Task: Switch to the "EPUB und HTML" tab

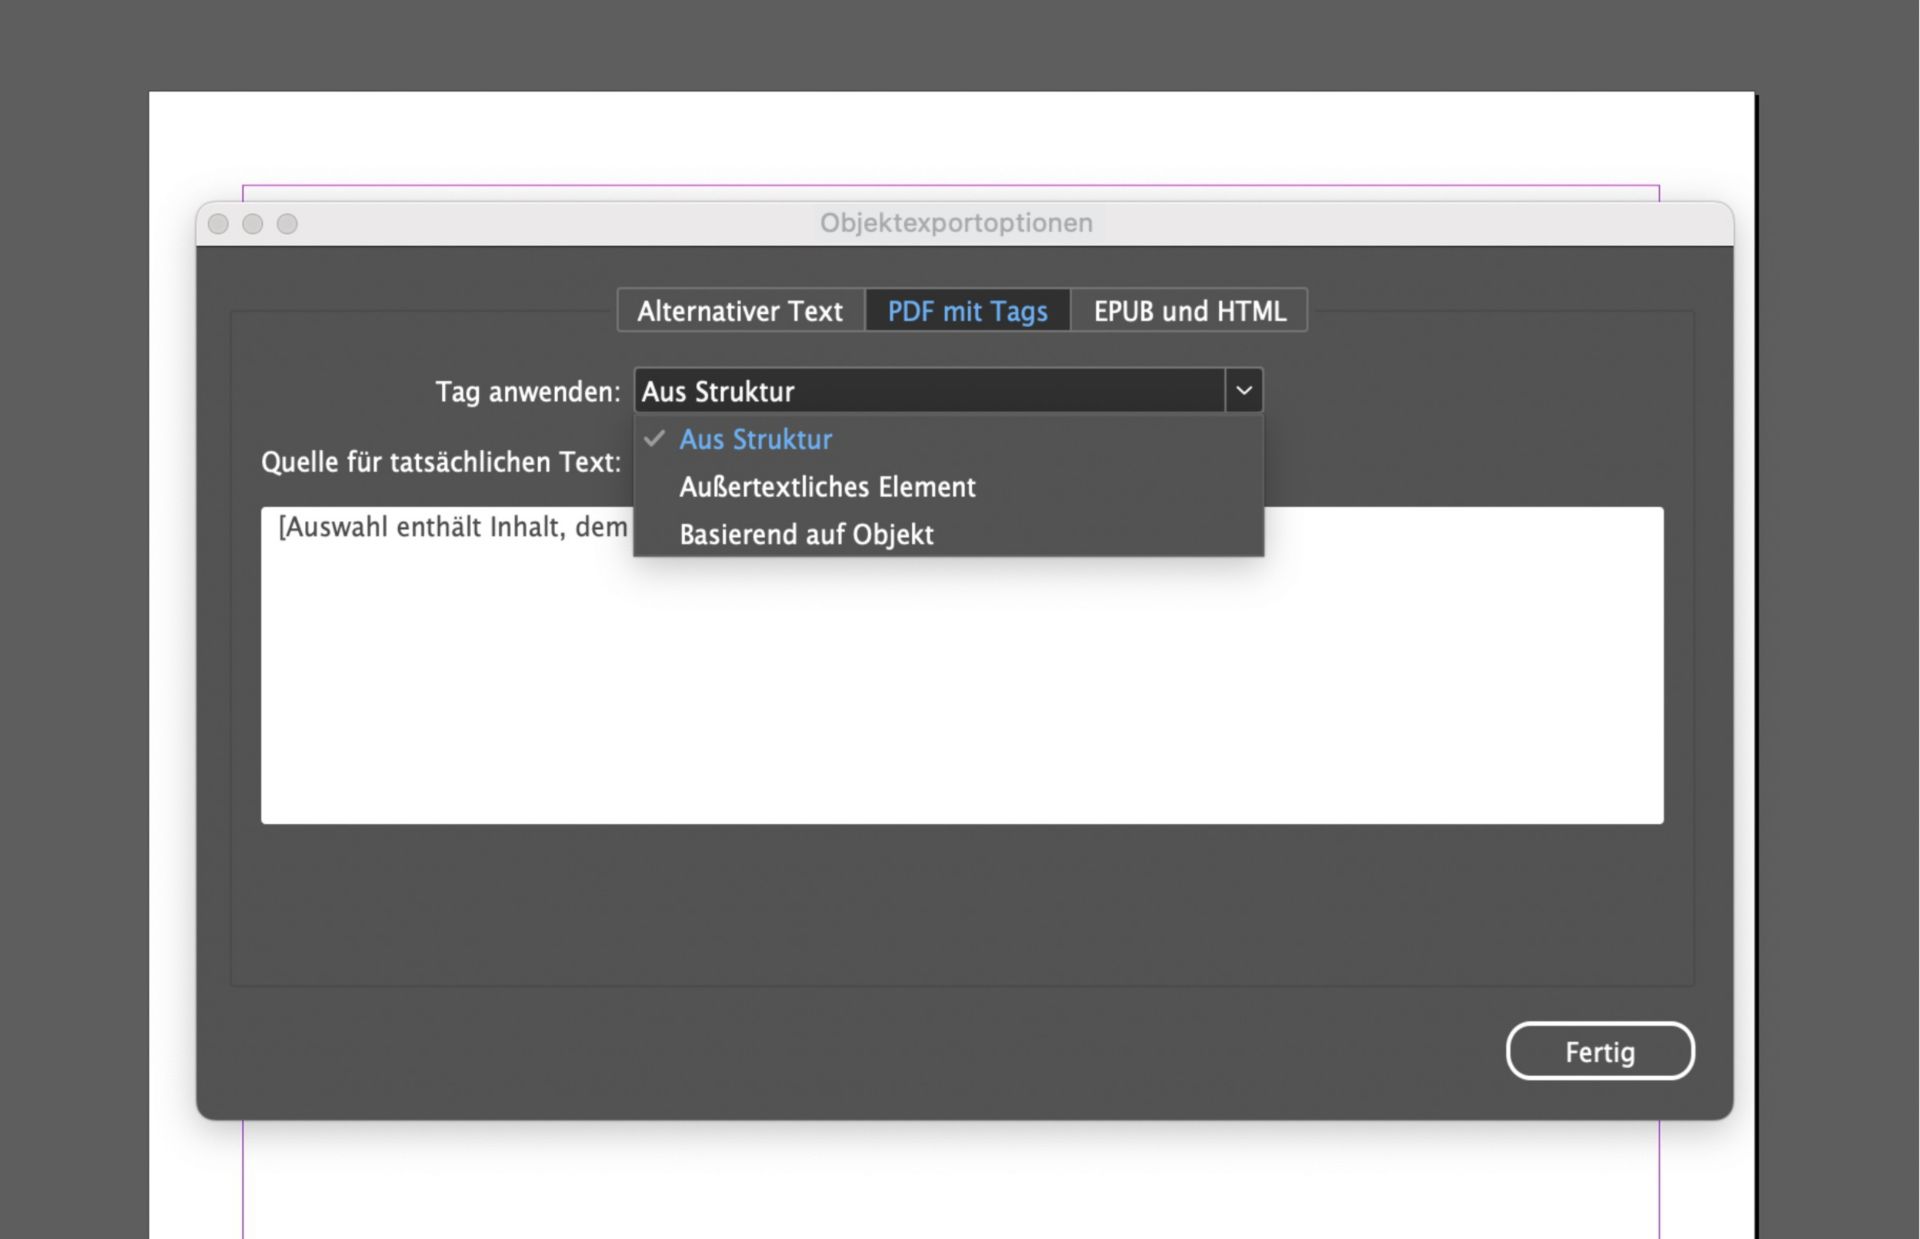Action: pos(1188,311)
